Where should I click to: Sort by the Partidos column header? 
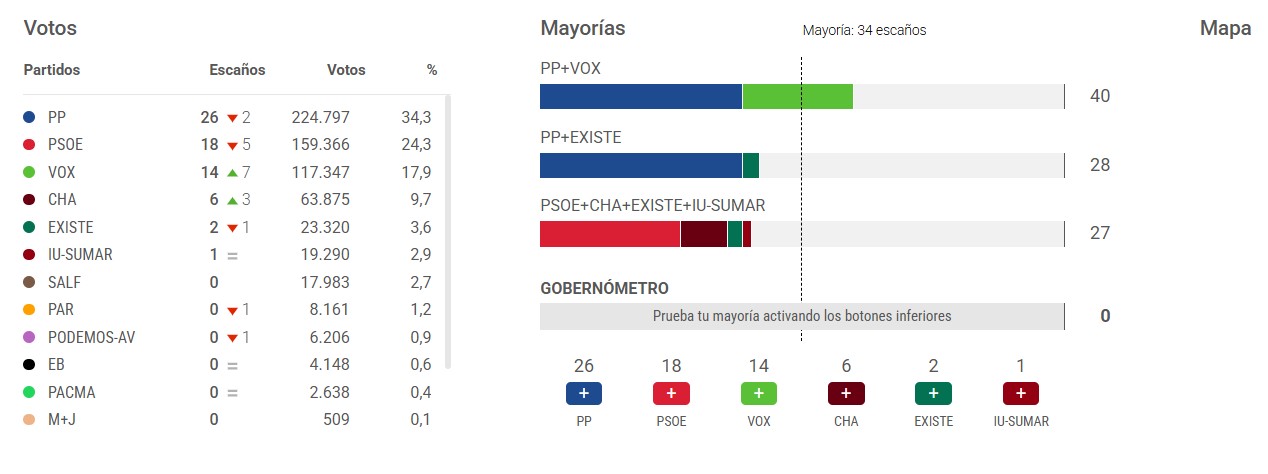(51, 70)
